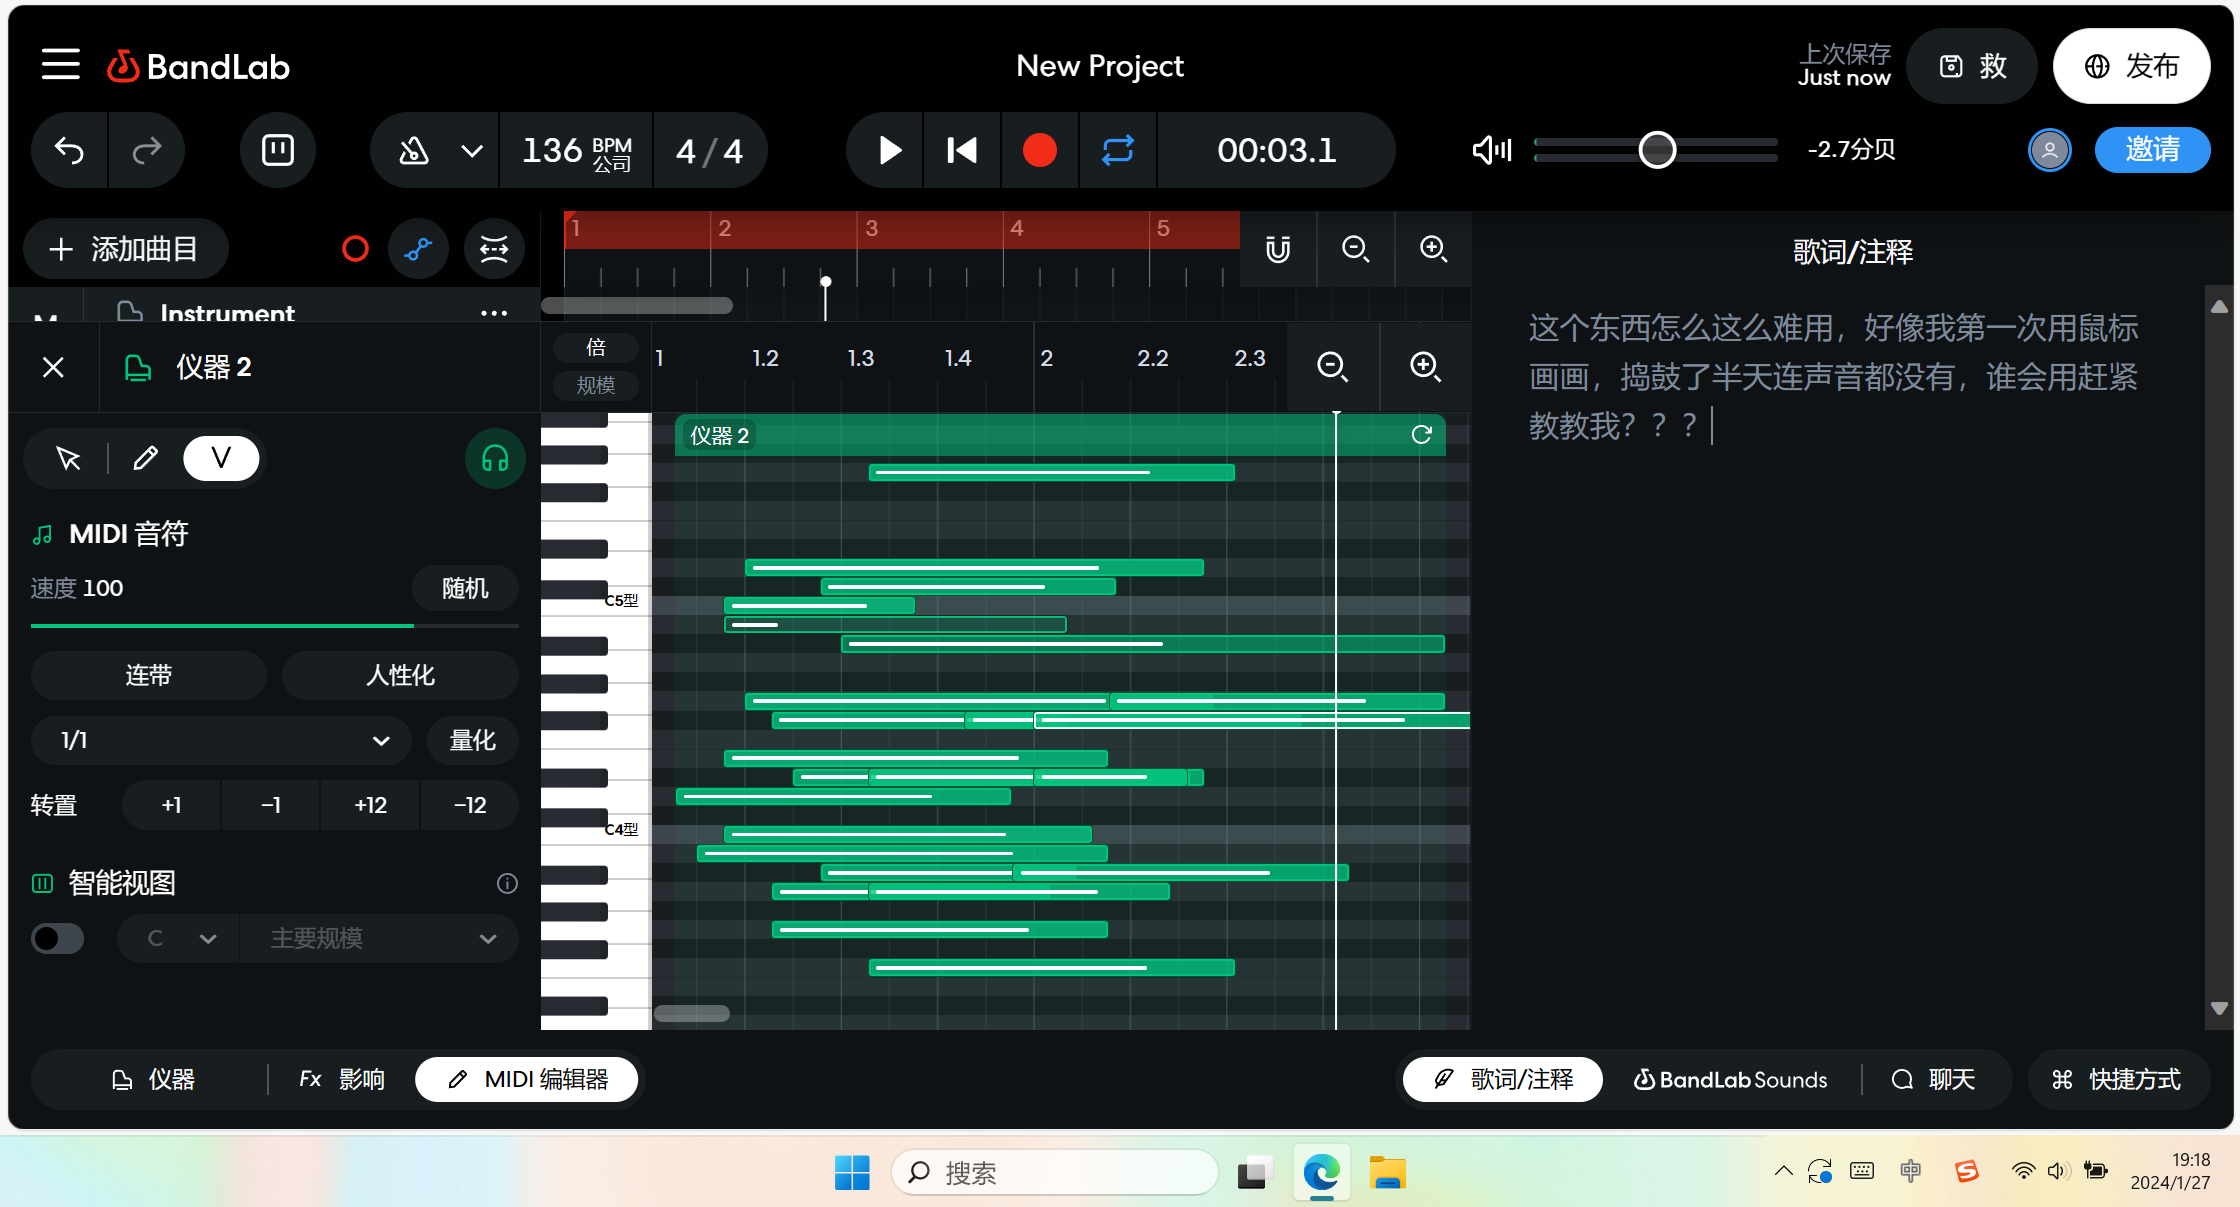This screenshot has width=2240, height=1207.
Task: Enable the 智能视图 smart view switch
Action: [x=57, y=938]
